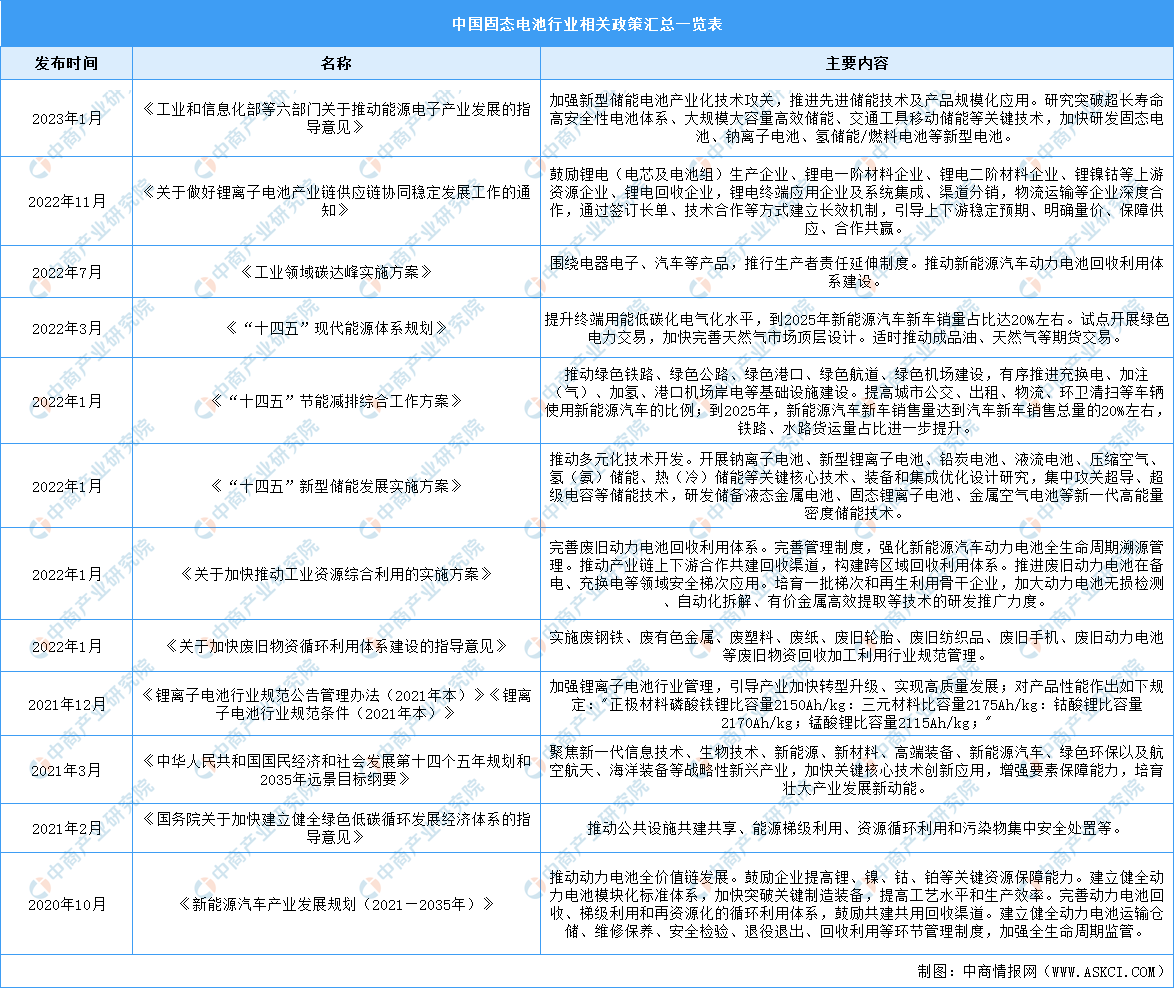Image resolution: width=1174 pixels, height=988 pixels.
Task: Select 《"十四五"新型储能发展实施方案》 name cell
Action: coord(336,487)
